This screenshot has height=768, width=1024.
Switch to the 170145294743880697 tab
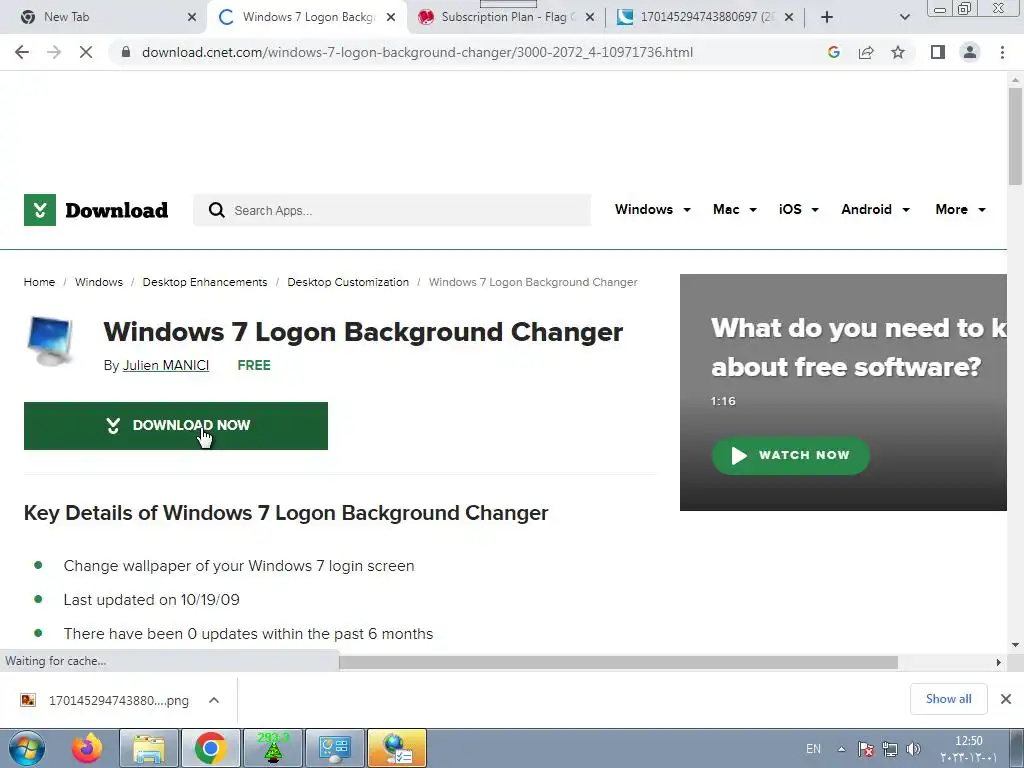pyautogui.click(x=707, y=17)
